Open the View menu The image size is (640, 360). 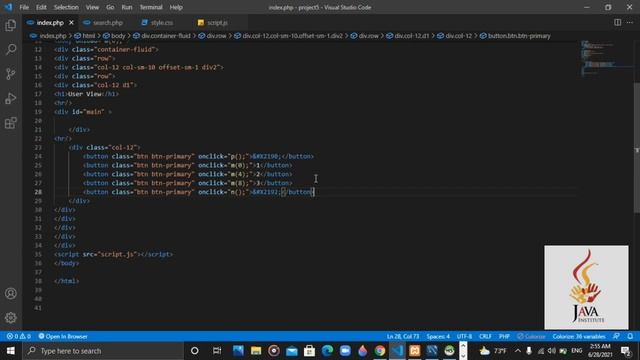(x=92, y=7)
